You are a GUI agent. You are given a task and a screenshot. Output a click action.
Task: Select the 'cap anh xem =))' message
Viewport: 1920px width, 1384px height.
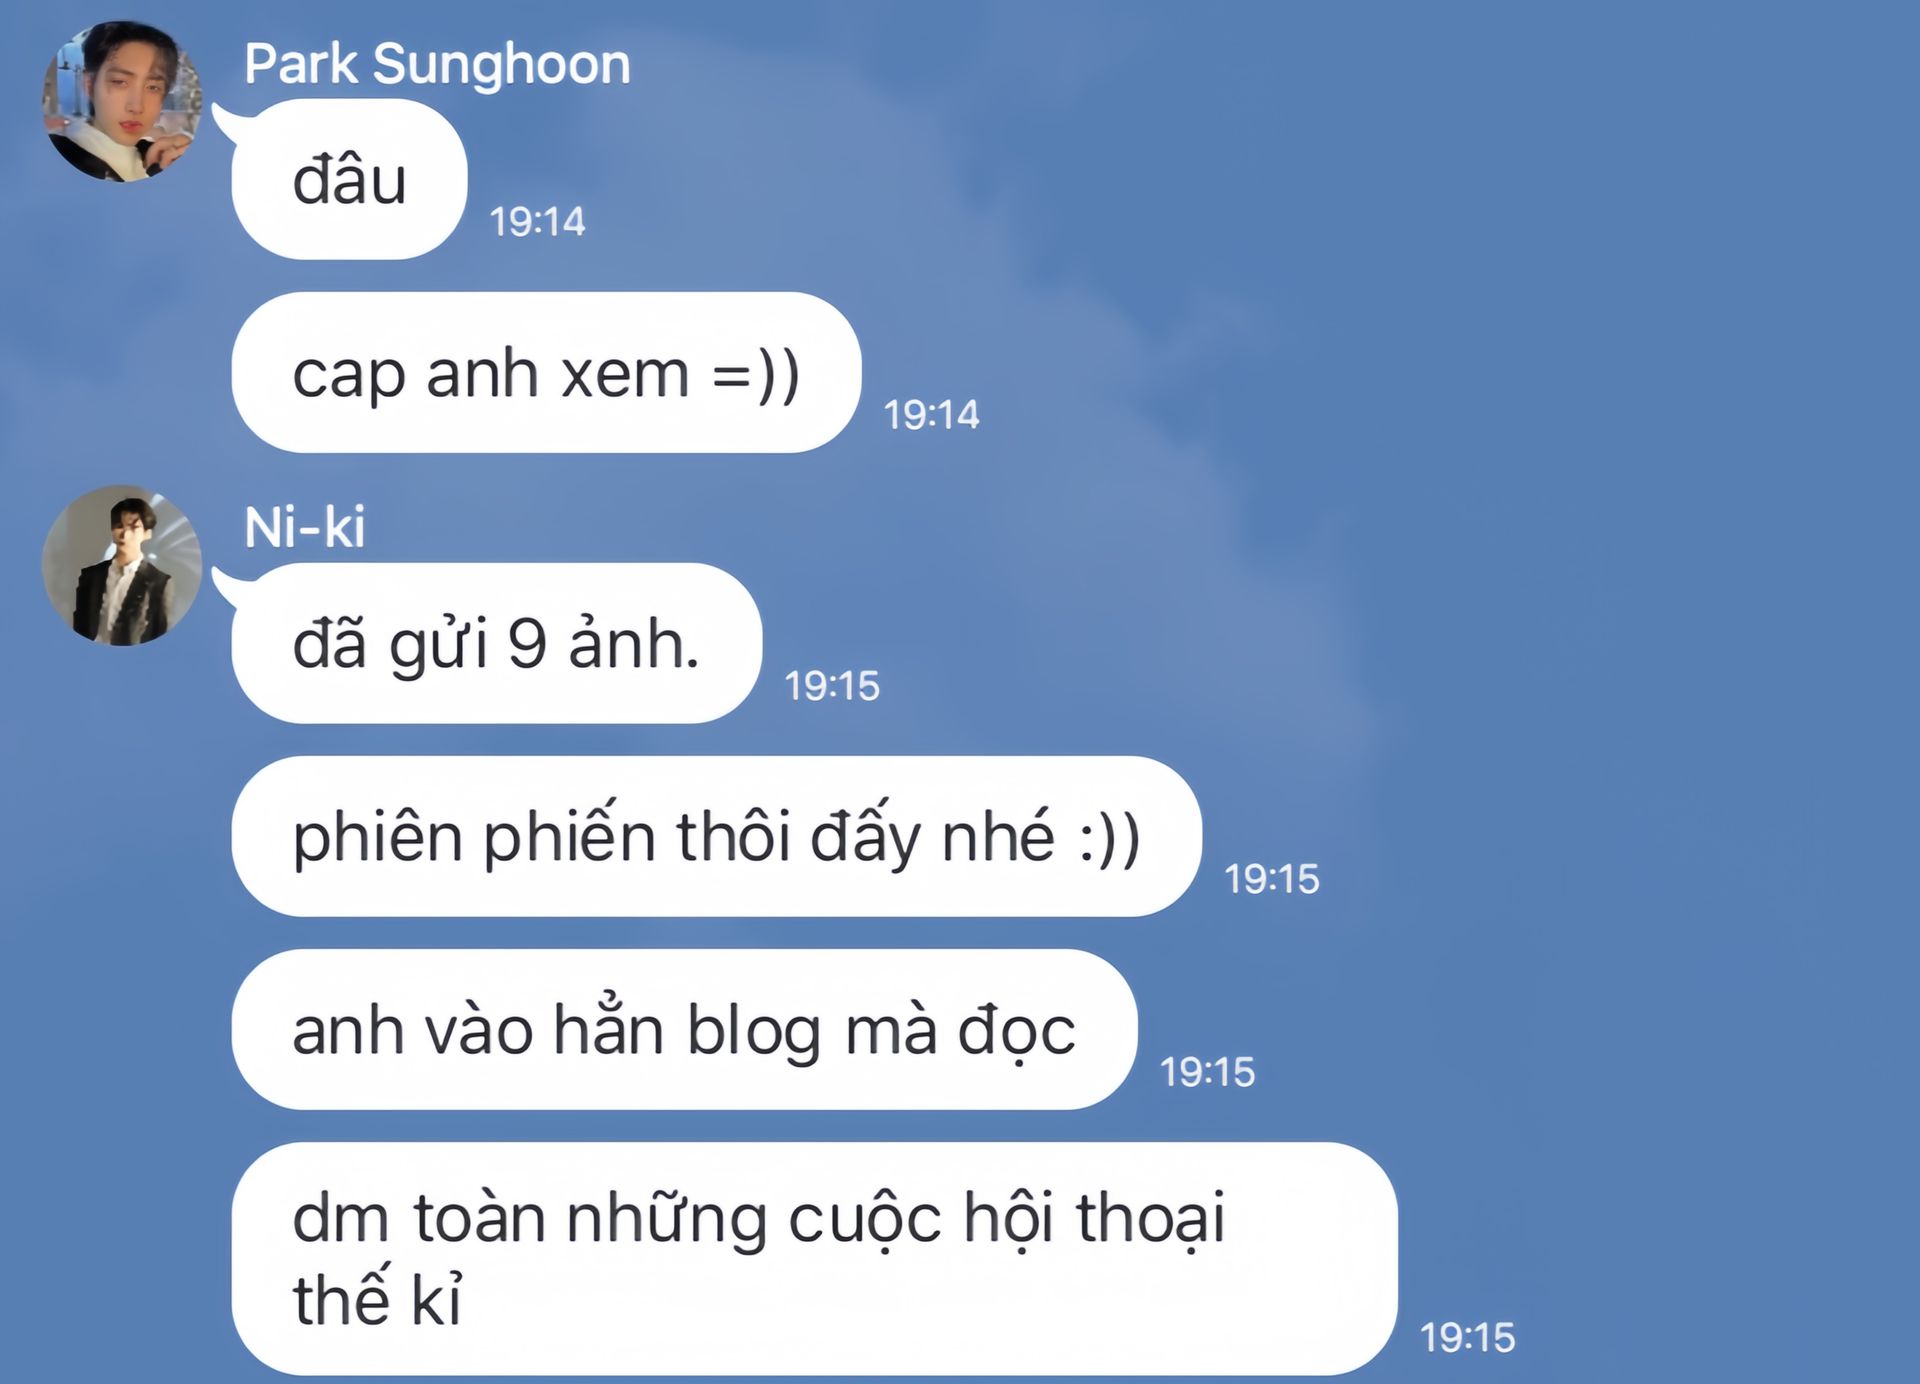coord(546,372)
